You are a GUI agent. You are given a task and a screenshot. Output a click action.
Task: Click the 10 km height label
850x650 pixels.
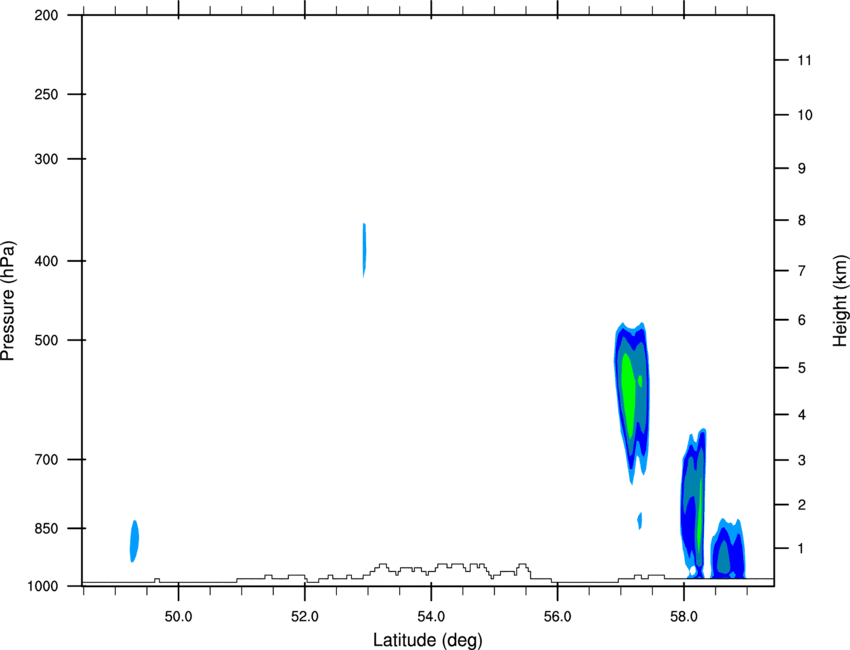(805, 115)
